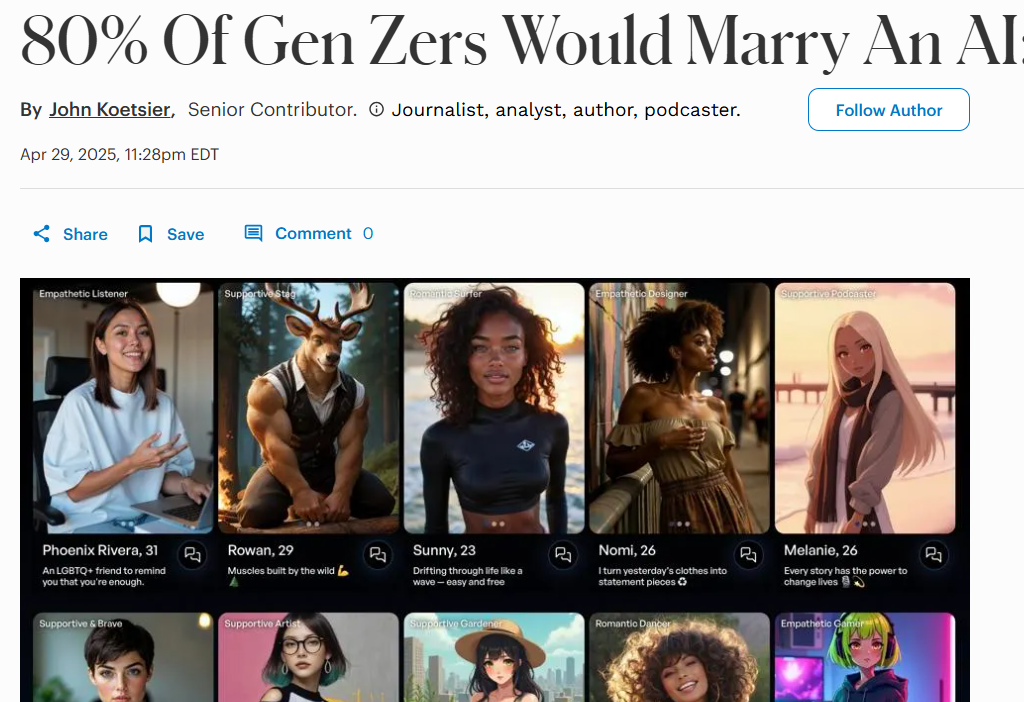Select the Rowan stag profile image
This screenshot has width=1024, height=702.
click(x=309, y=408)
